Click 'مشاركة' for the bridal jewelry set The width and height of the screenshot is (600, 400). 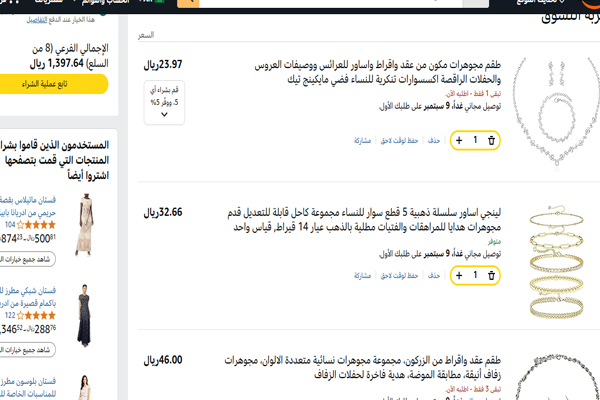click(x=362, y=140)
